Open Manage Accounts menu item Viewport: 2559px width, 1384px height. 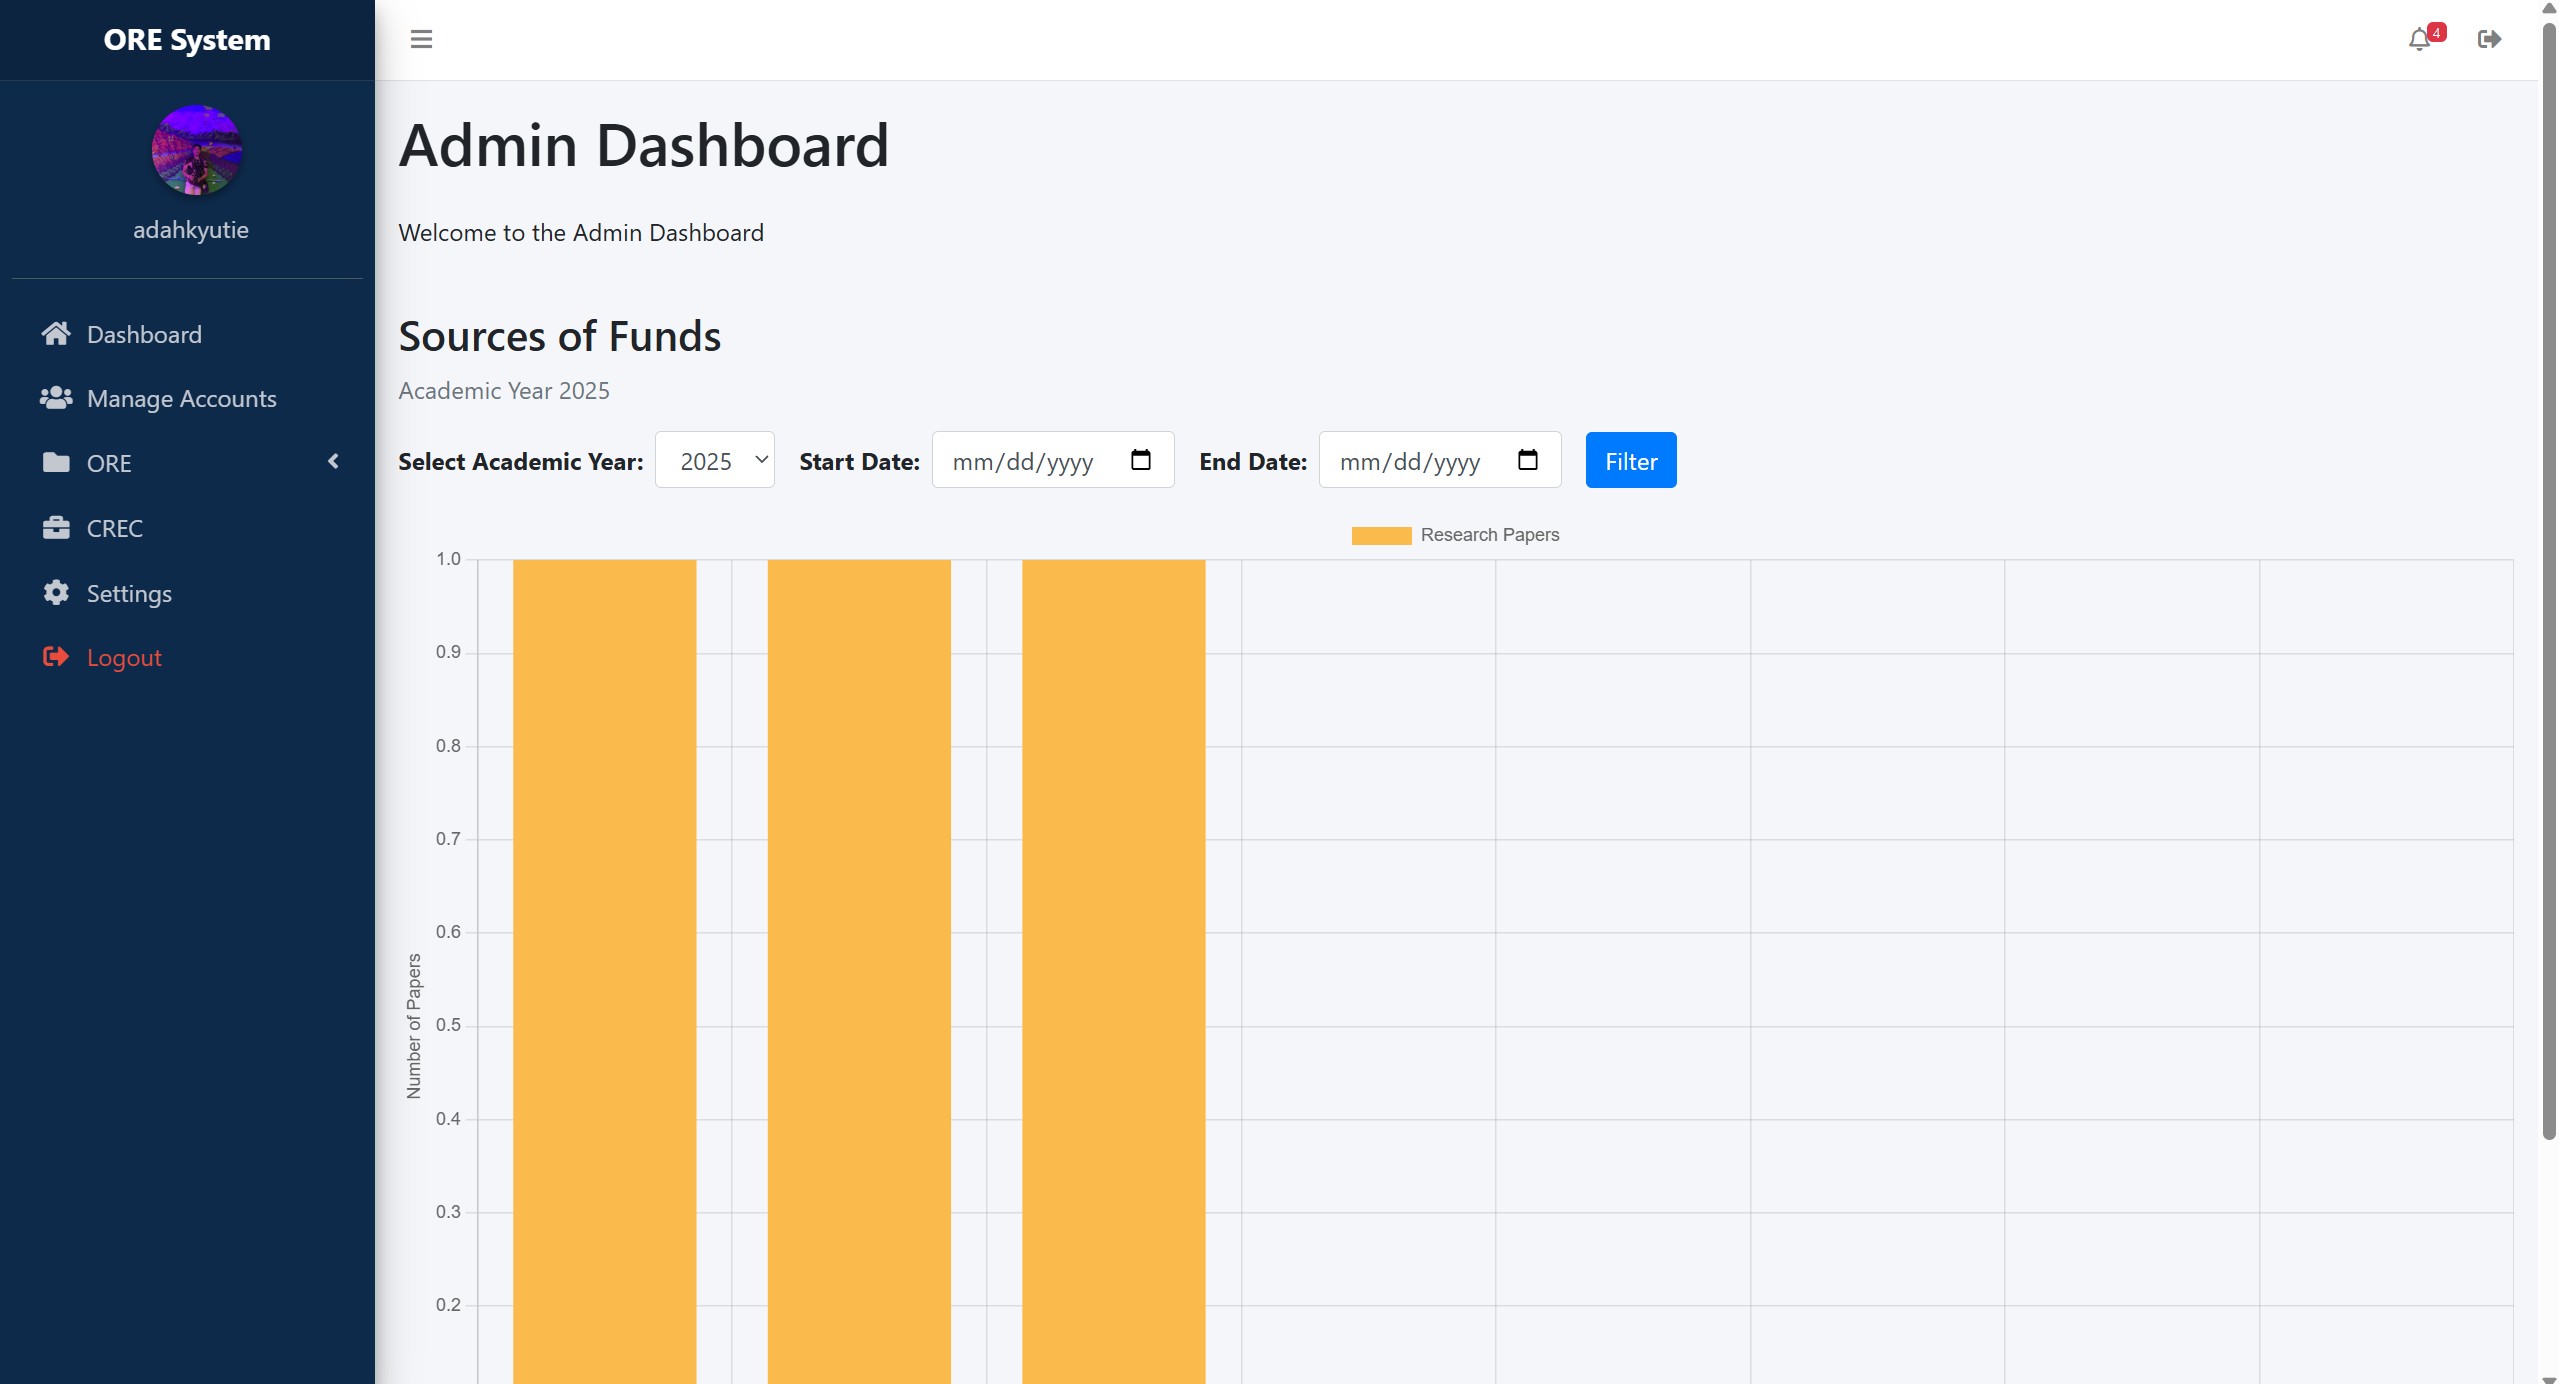pyautogui.click(x=181, y=398)
